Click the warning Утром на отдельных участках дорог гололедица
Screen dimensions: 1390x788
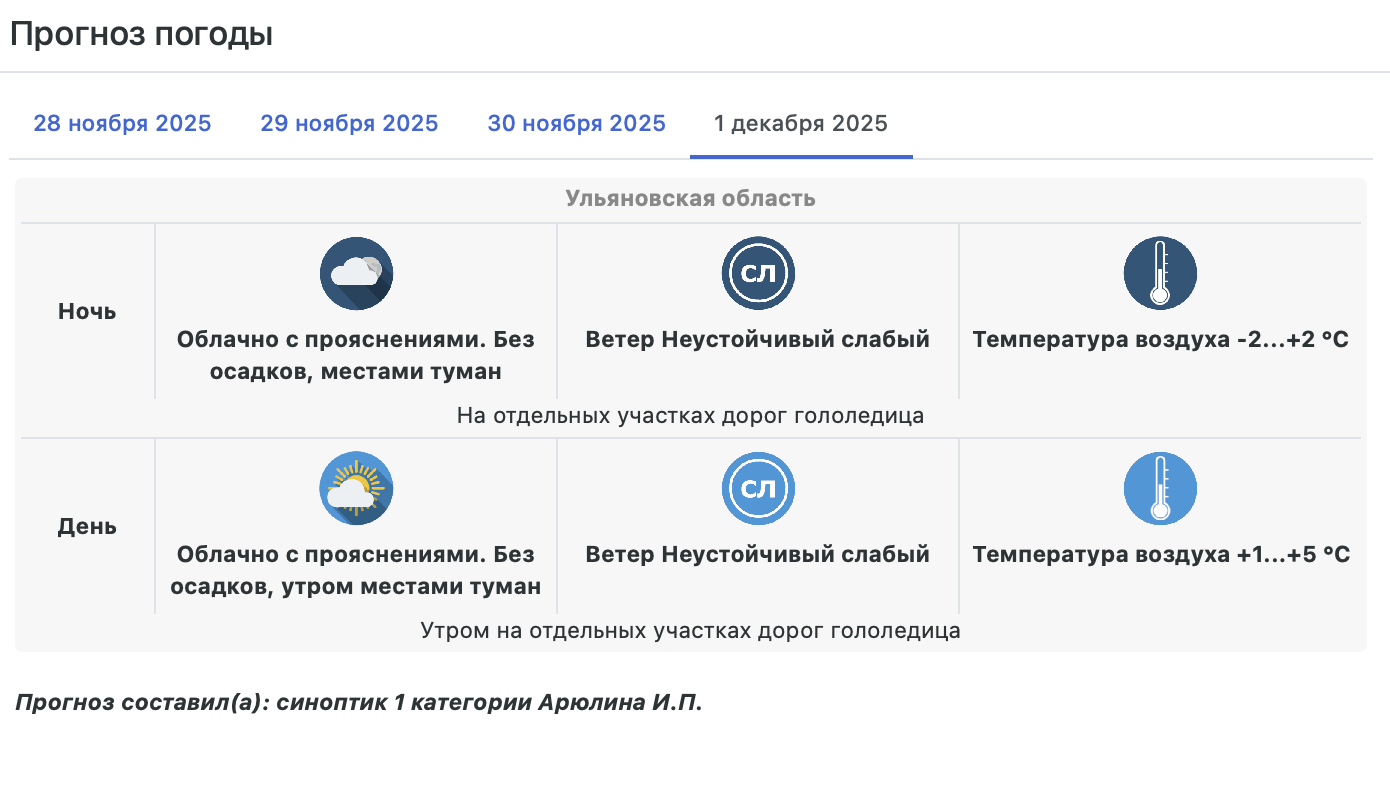click(x=690, y=631)
